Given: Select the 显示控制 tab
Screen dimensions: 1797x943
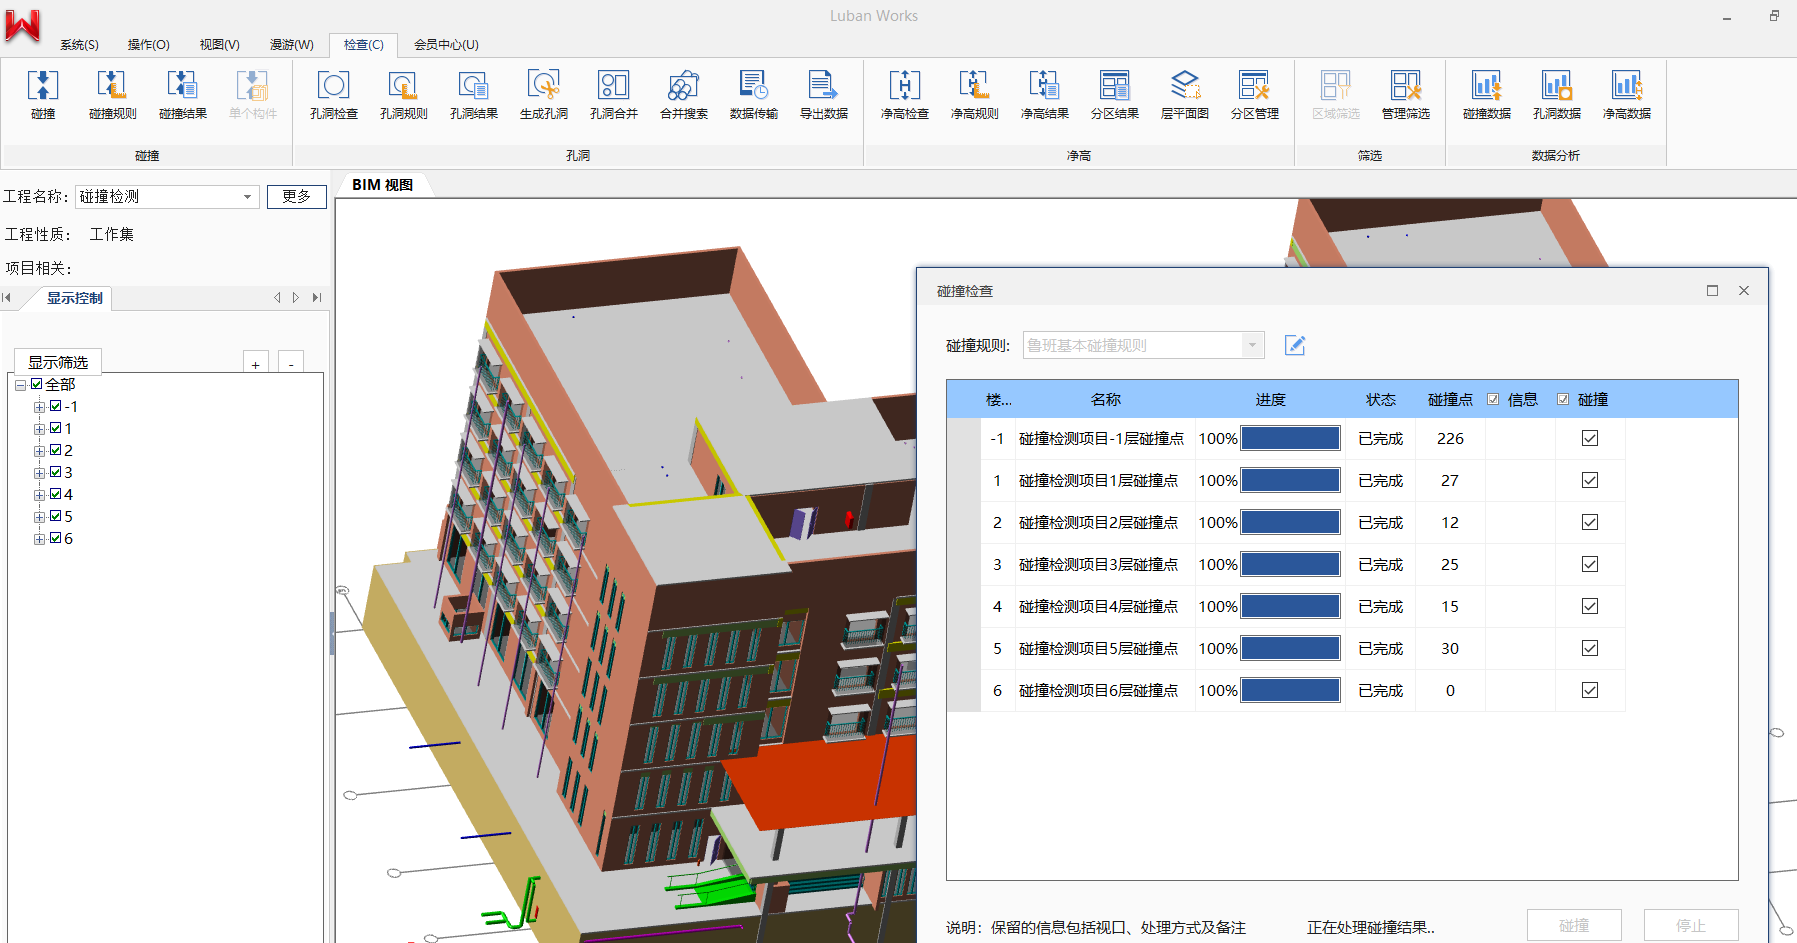Looking at the screenshot, I should click(x=74, y=298).
